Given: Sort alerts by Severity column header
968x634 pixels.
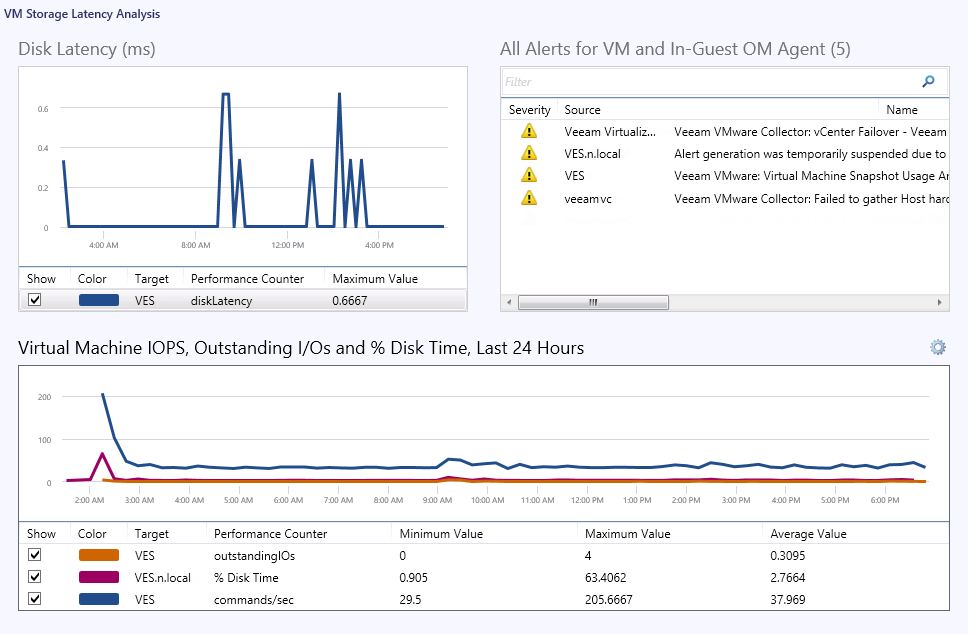Looking at the screenshot, I should pos(529,110).
